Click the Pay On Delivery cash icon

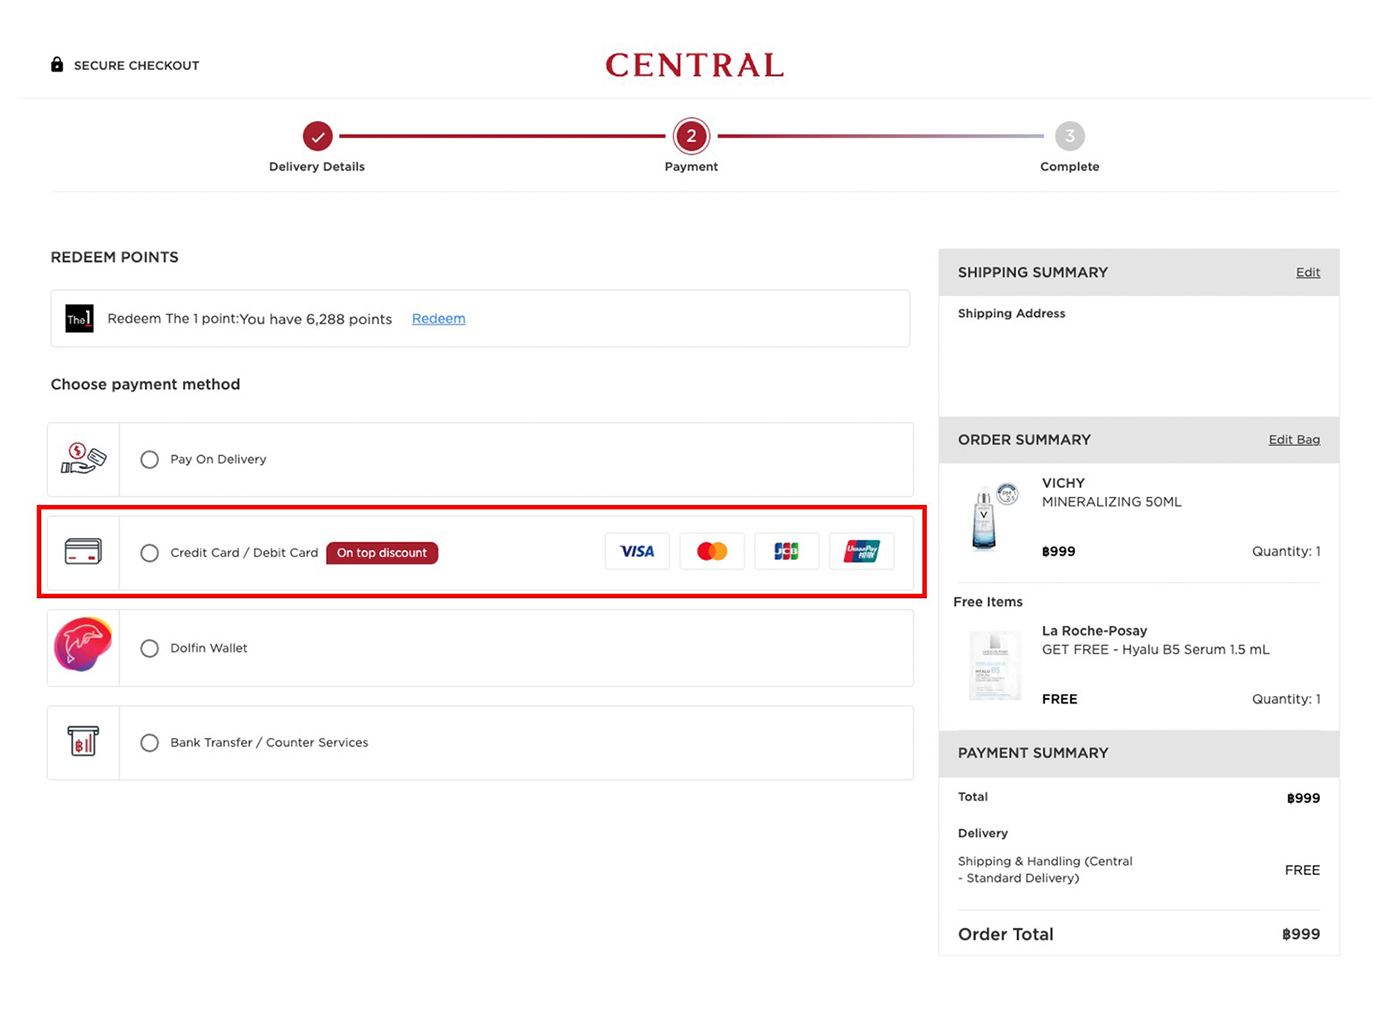point(83,459)
